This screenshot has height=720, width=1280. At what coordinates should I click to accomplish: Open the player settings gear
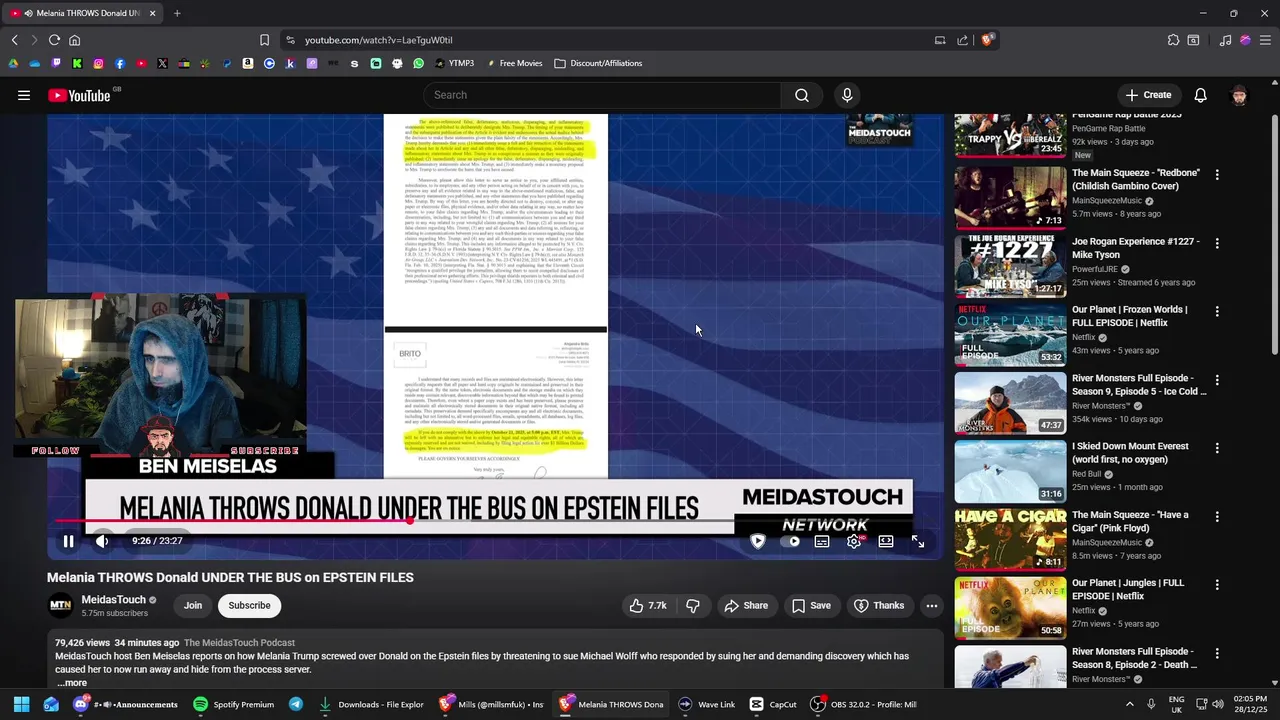(x=854, y=541)
